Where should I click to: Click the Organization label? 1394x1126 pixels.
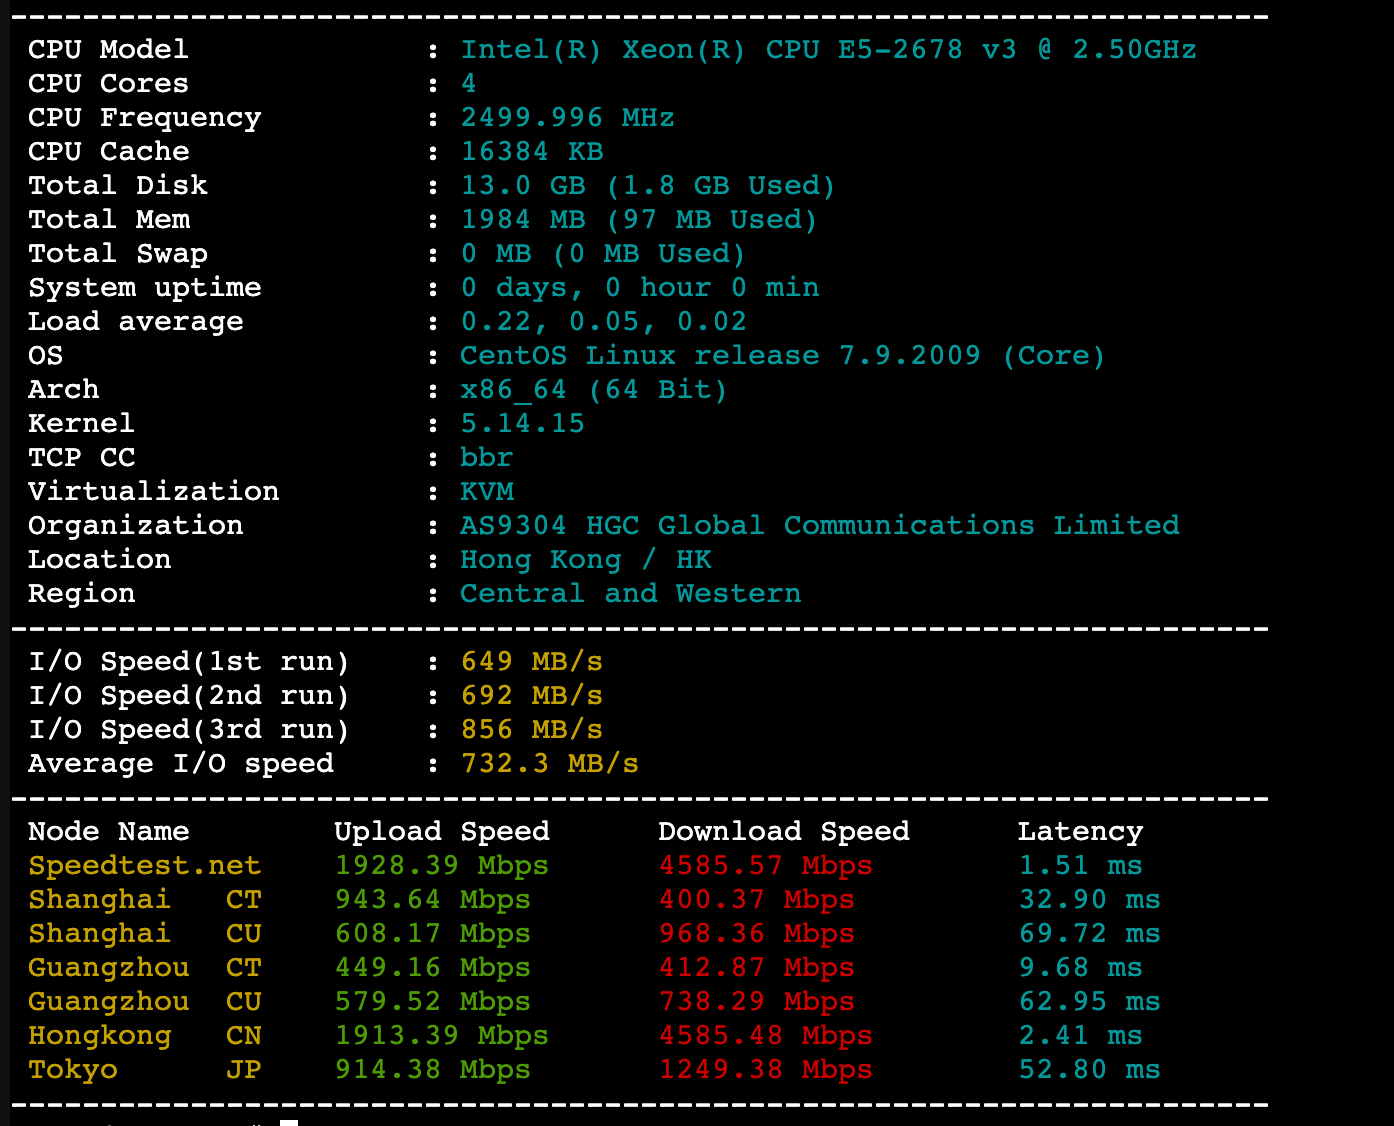[x=135, y=526]
